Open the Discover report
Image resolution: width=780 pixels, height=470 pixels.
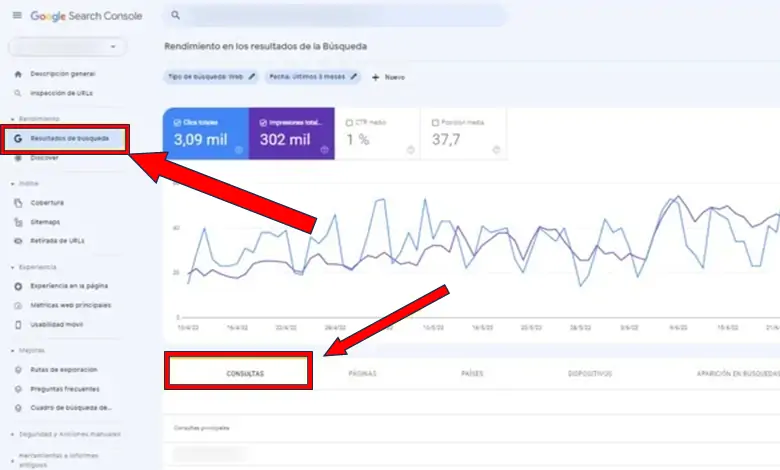(44, 158)
